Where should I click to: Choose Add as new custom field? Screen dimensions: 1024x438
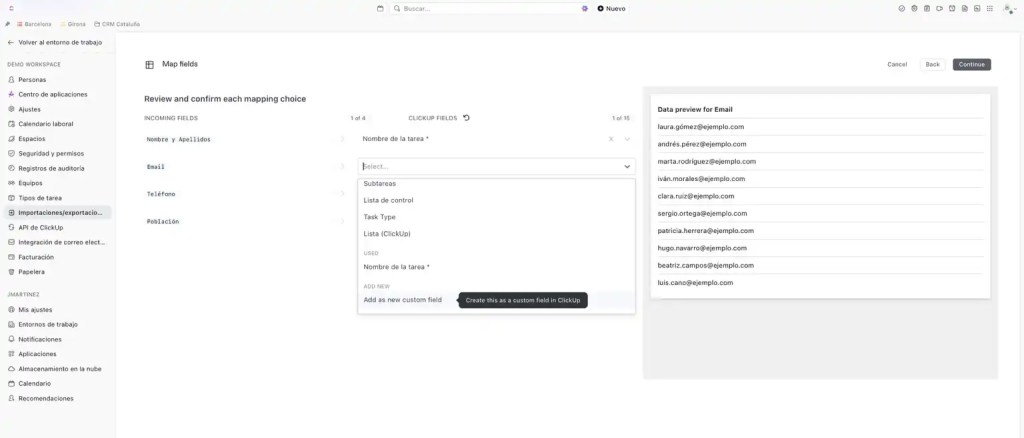tap(402, 300)
